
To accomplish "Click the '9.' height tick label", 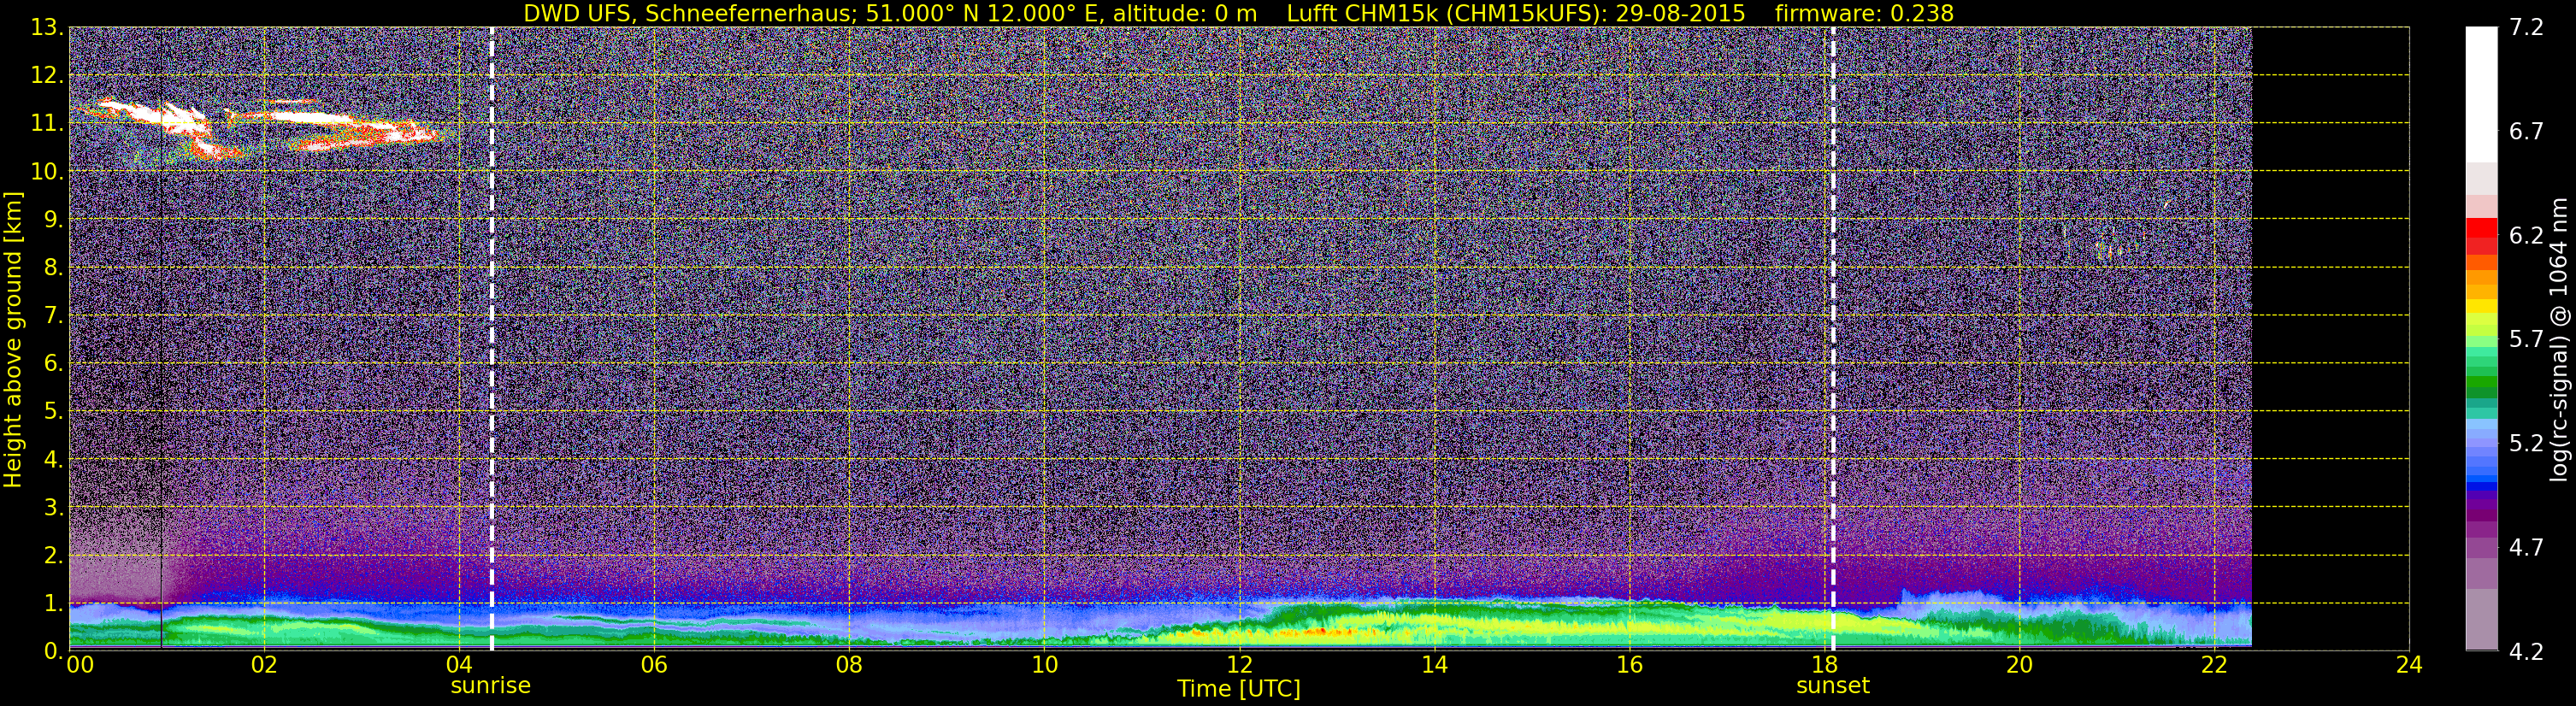I will click(x=53, y=219).
